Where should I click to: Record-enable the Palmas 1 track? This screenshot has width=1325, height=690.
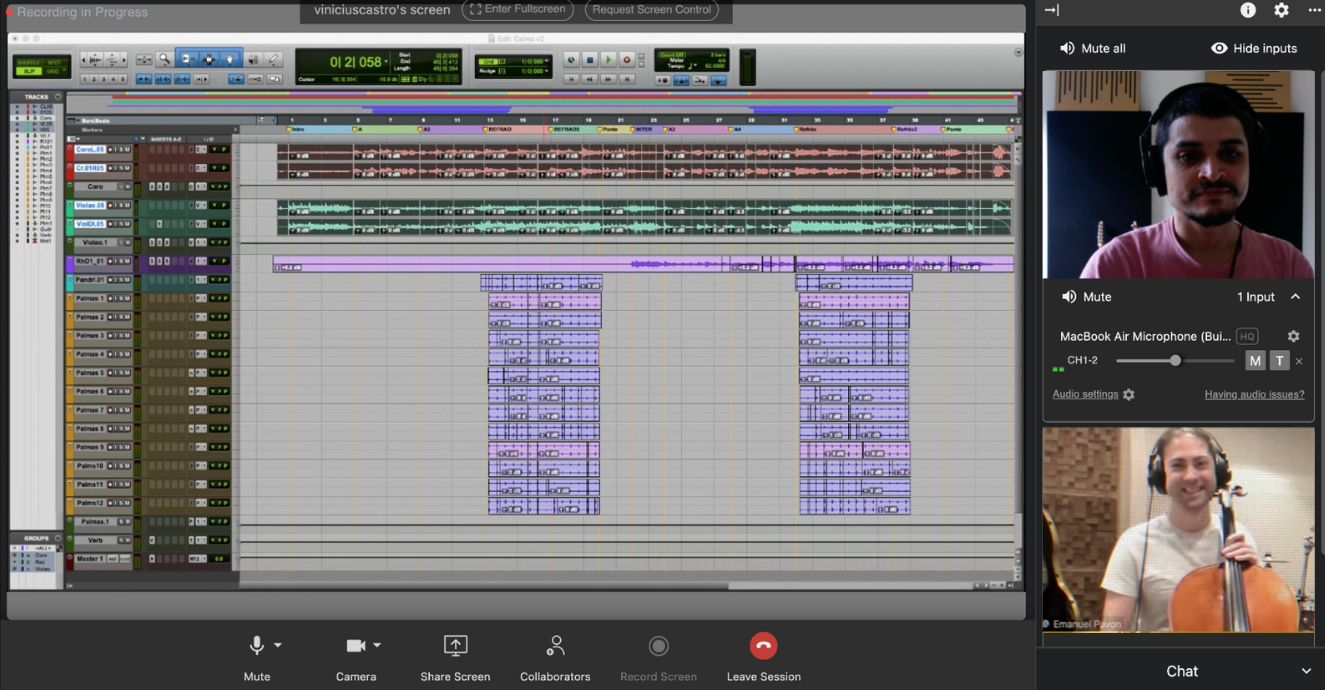[x=110, y=299]
